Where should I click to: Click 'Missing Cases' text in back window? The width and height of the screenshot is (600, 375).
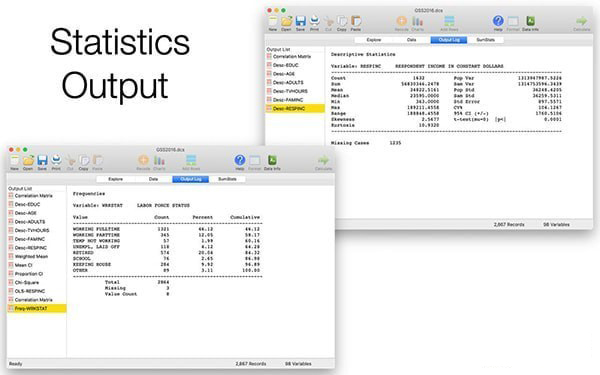click(x=350, y=143)
